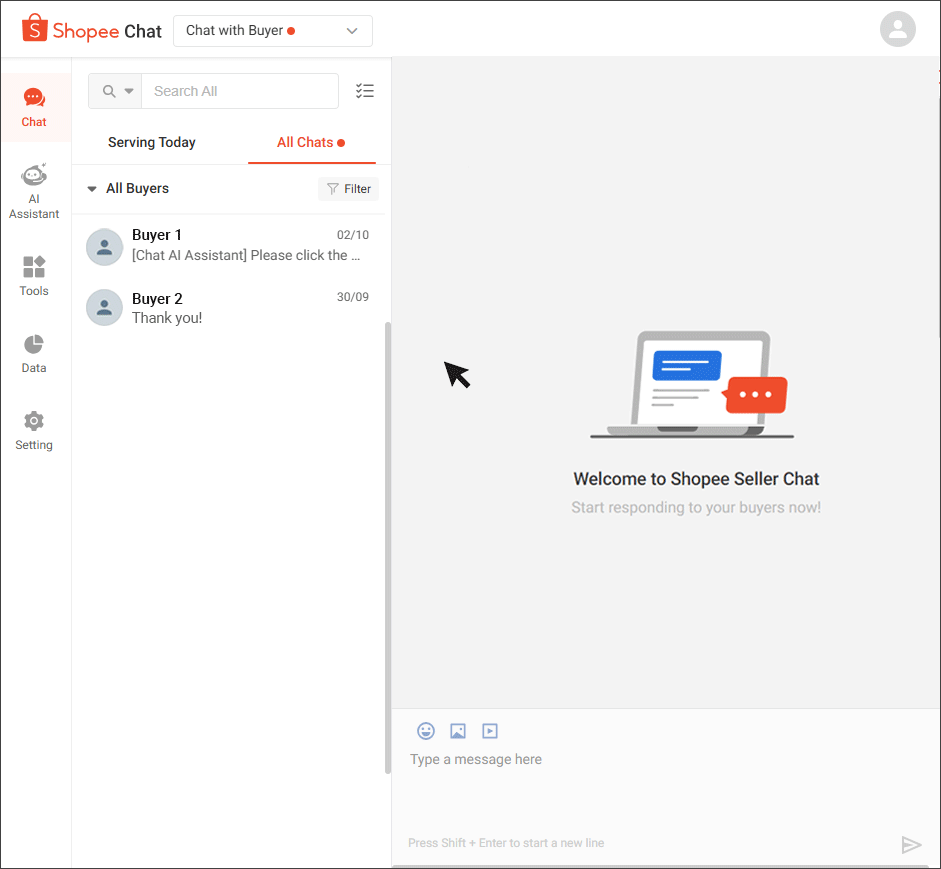Click the video attachment icon
This screenshot has height=869, width=941.
coord(490,731)
